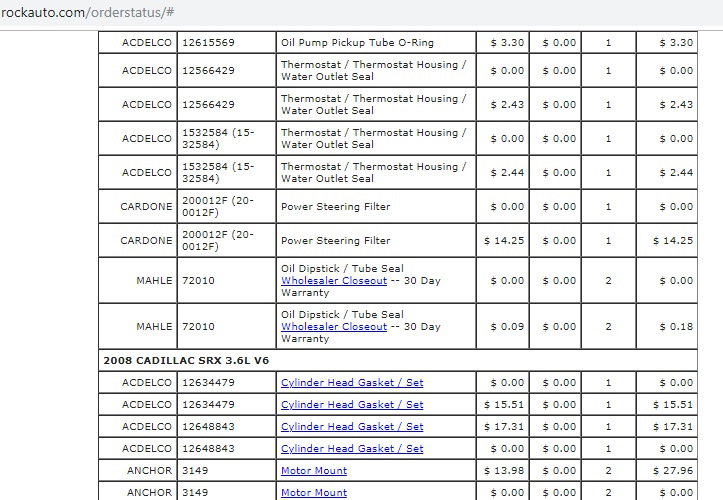This screenshot has width=723, height=500.
Task: Click the '2008 CADILLAC SRX 3.6L V6' heading
Action: click(186, 360)
